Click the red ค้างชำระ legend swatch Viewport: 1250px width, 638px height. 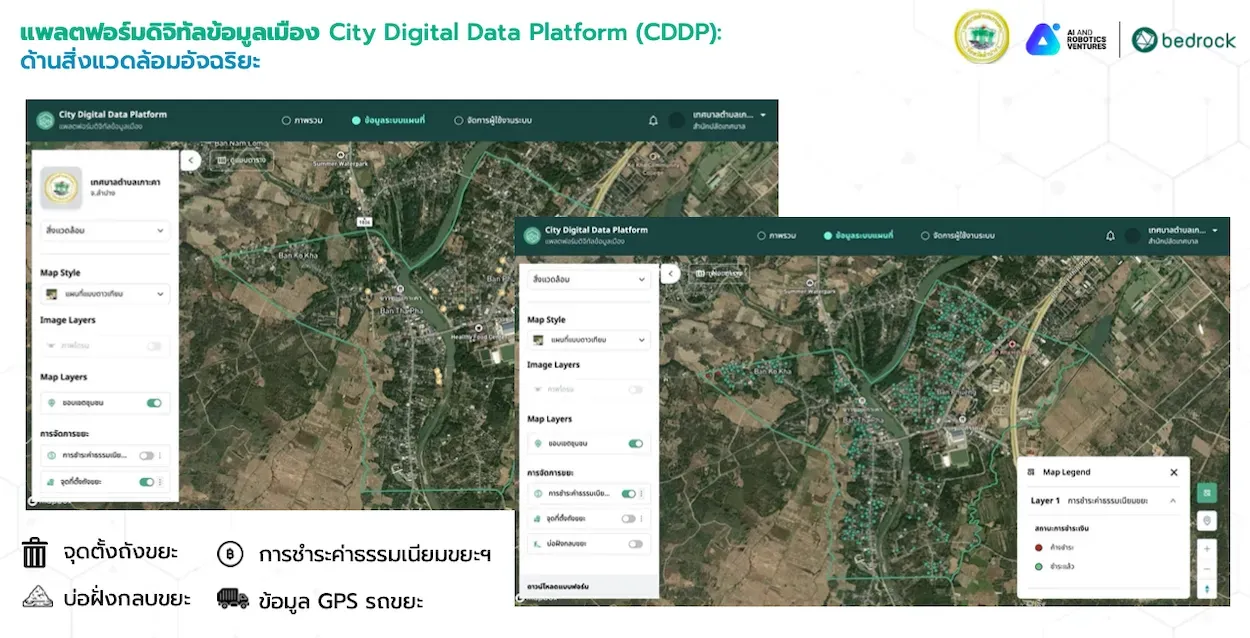(x=1039, y=547)
